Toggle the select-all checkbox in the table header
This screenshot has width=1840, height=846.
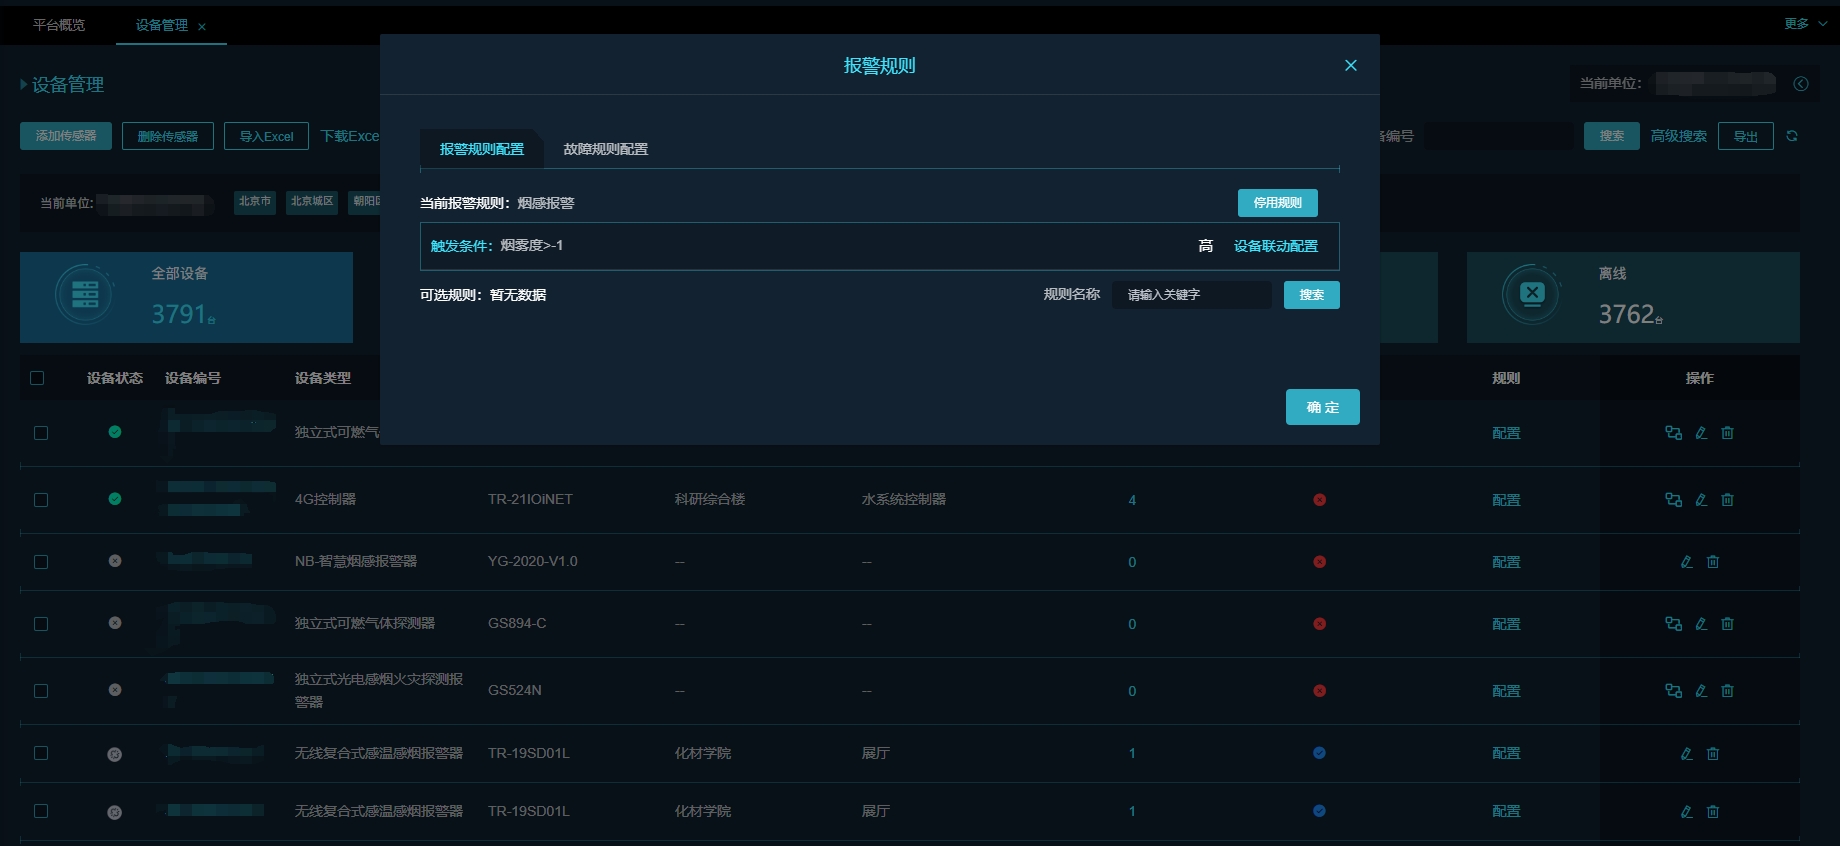coord(37,378)
